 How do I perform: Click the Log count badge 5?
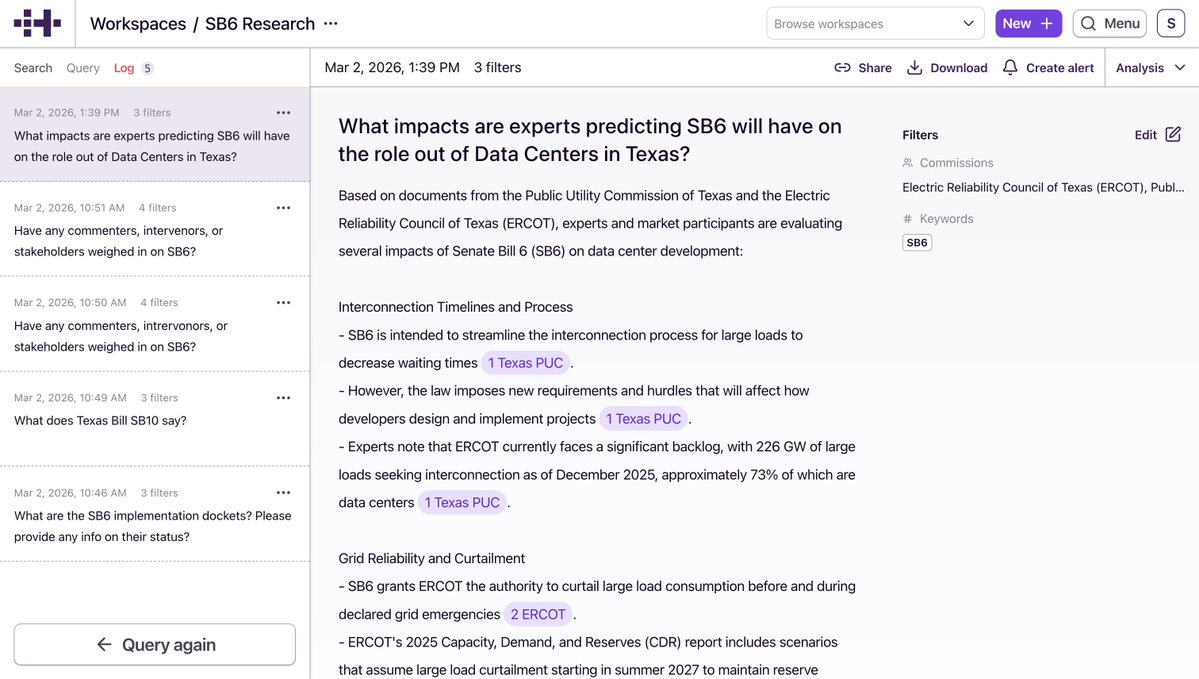coord(148,68)
